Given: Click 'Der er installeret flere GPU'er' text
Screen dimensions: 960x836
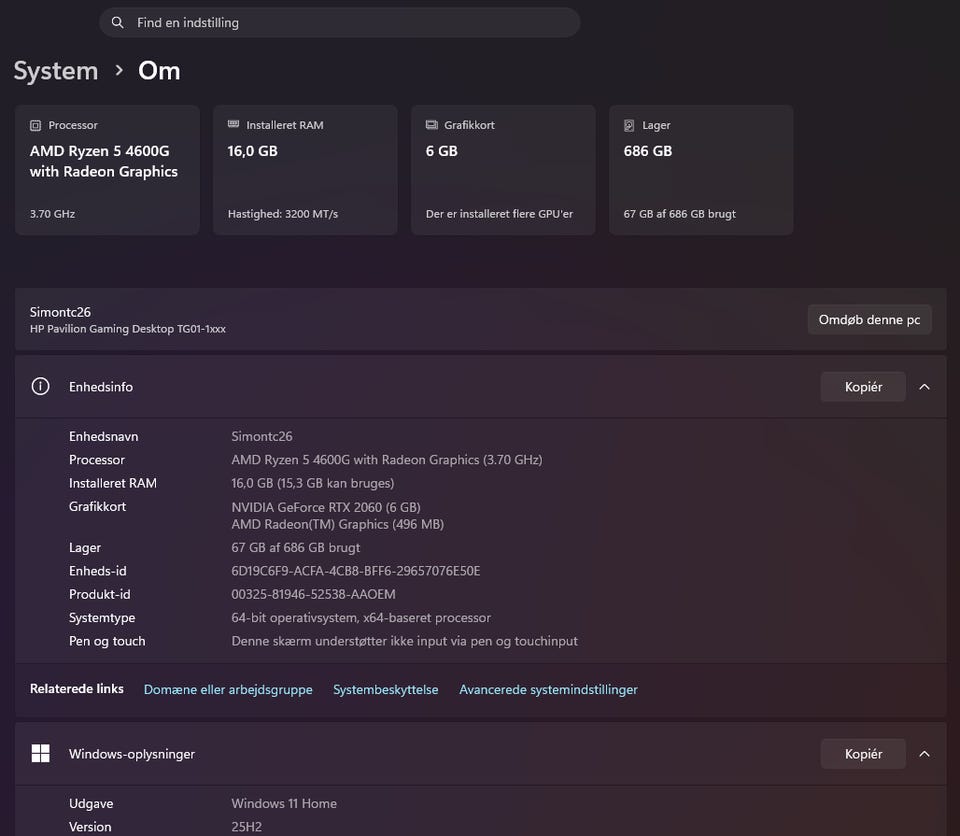Looking at the screenshot, I should click(x=500, y=214).
